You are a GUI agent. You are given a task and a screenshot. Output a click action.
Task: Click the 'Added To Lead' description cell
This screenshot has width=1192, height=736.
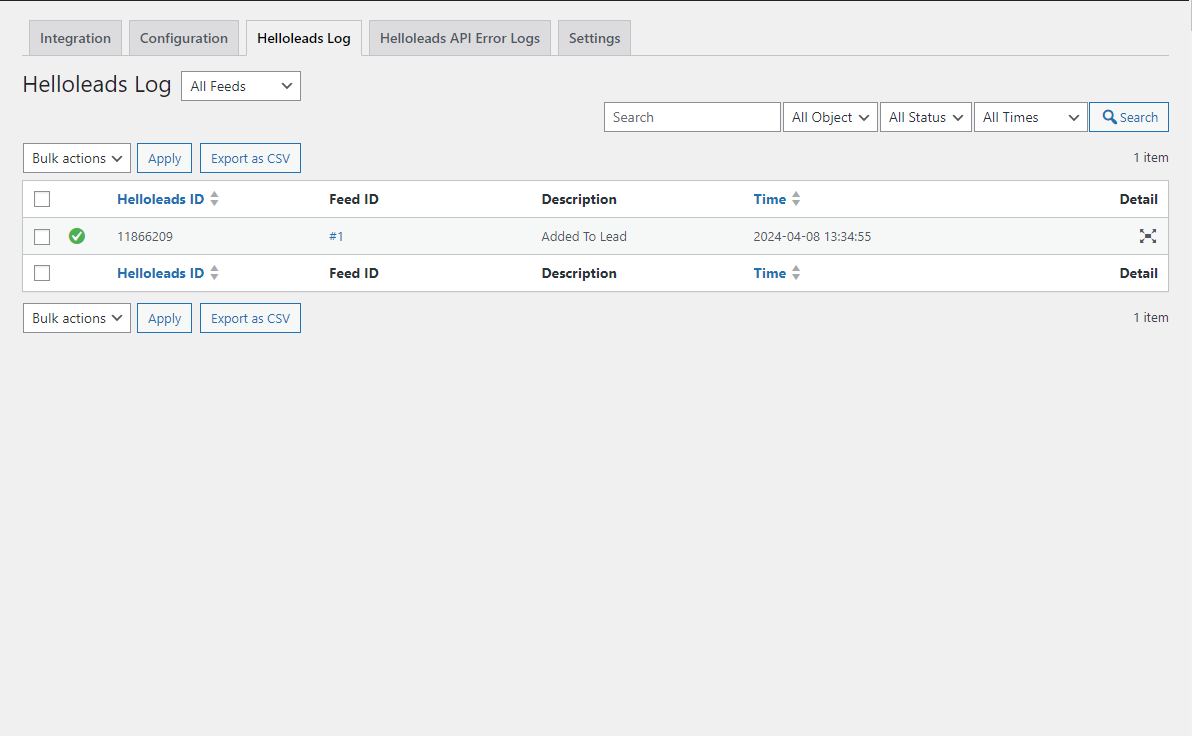(x=584, y=236)
